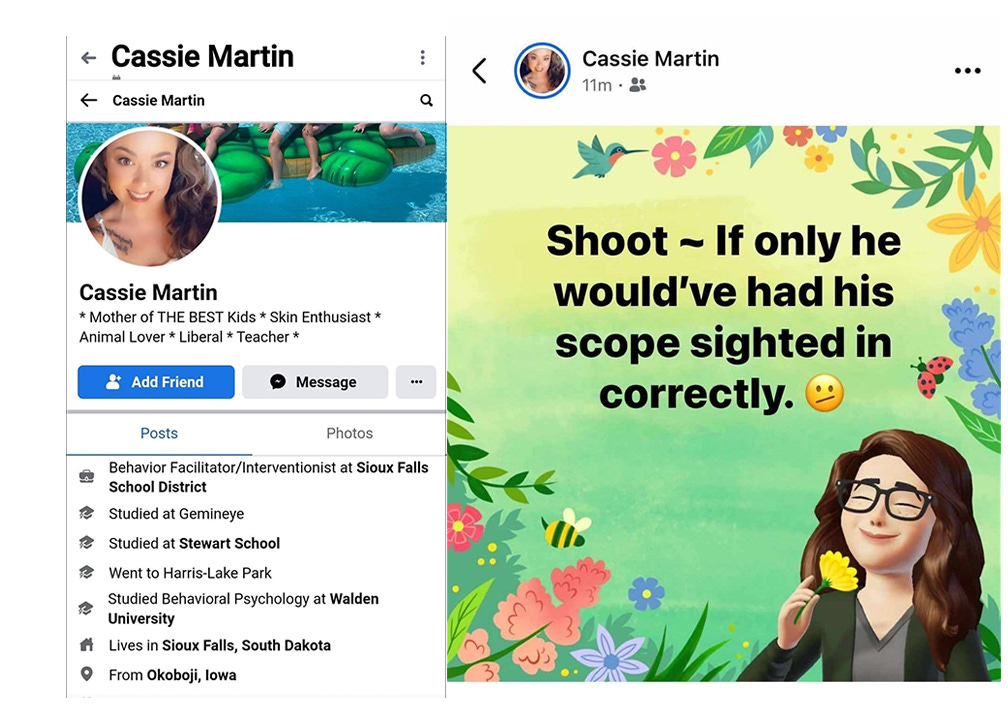Viewport: 1008px width, 720px height.
Task: Tap the location pin beside From Okoboji, Iowa
Action: [86, 674]
